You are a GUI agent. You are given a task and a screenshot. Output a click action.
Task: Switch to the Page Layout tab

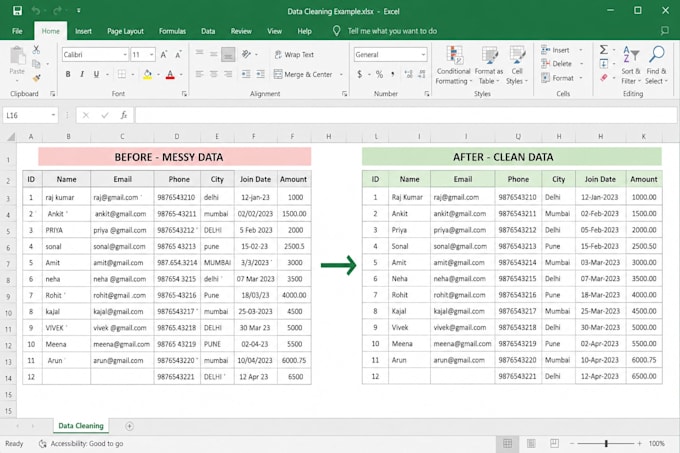point(125,31)
